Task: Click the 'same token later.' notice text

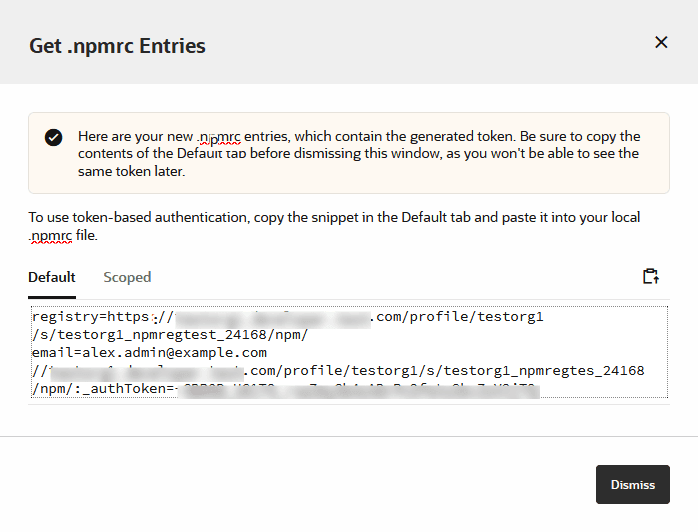Action: [x=131, y=171]
